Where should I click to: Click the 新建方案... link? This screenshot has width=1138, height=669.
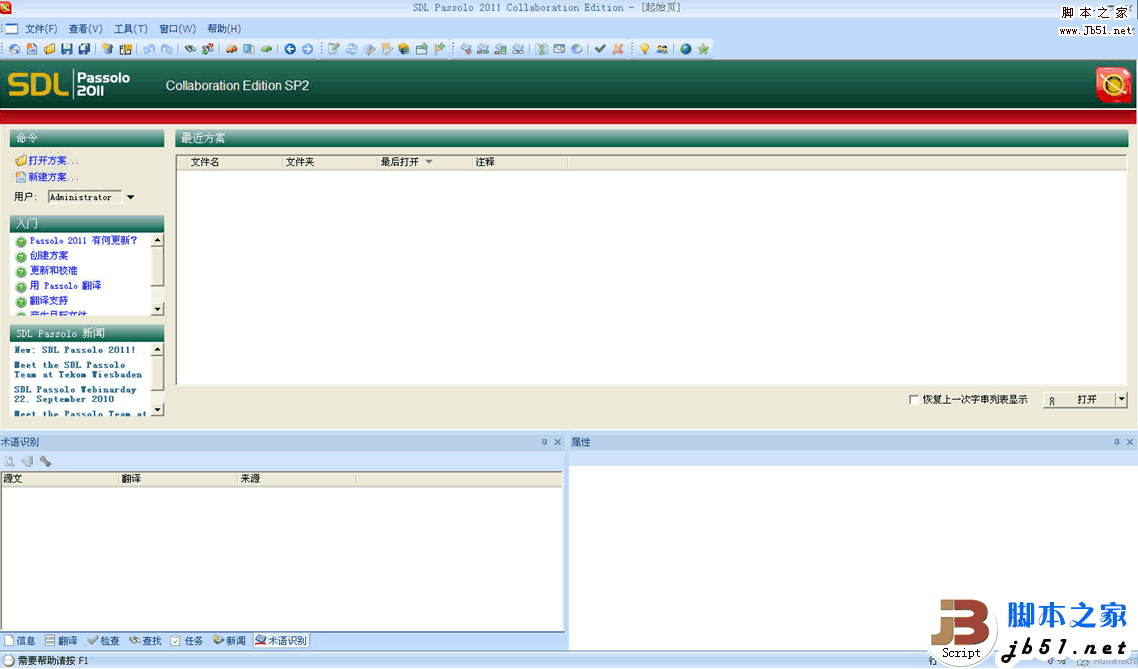click(x=47, y=178)
